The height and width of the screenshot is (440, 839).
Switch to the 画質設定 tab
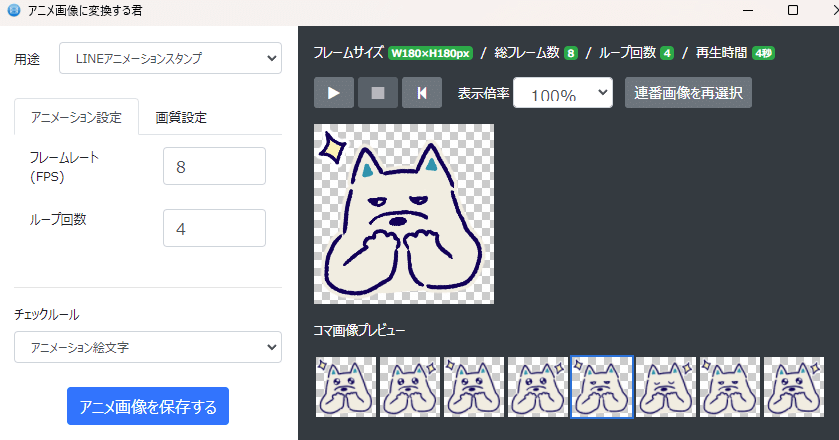pos(181,117)
